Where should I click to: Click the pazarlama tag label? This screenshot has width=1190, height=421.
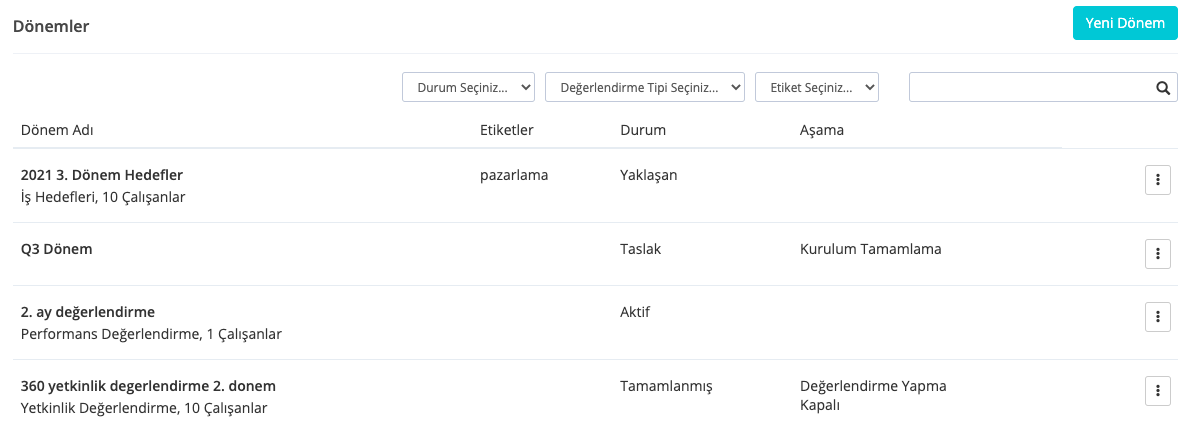[x=514, y=175]
